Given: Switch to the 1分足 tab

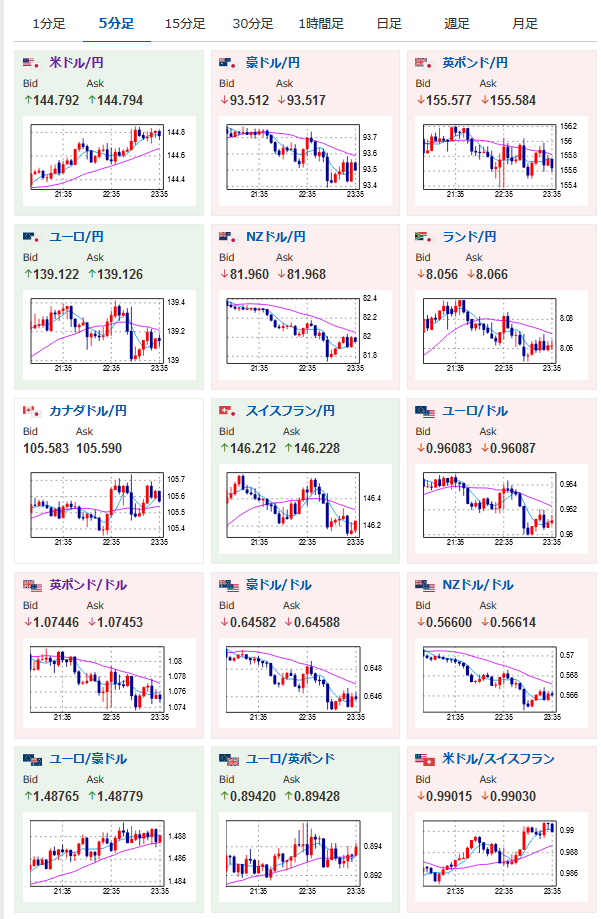Looking at the screenshot, I should click(x=49, y=24).
